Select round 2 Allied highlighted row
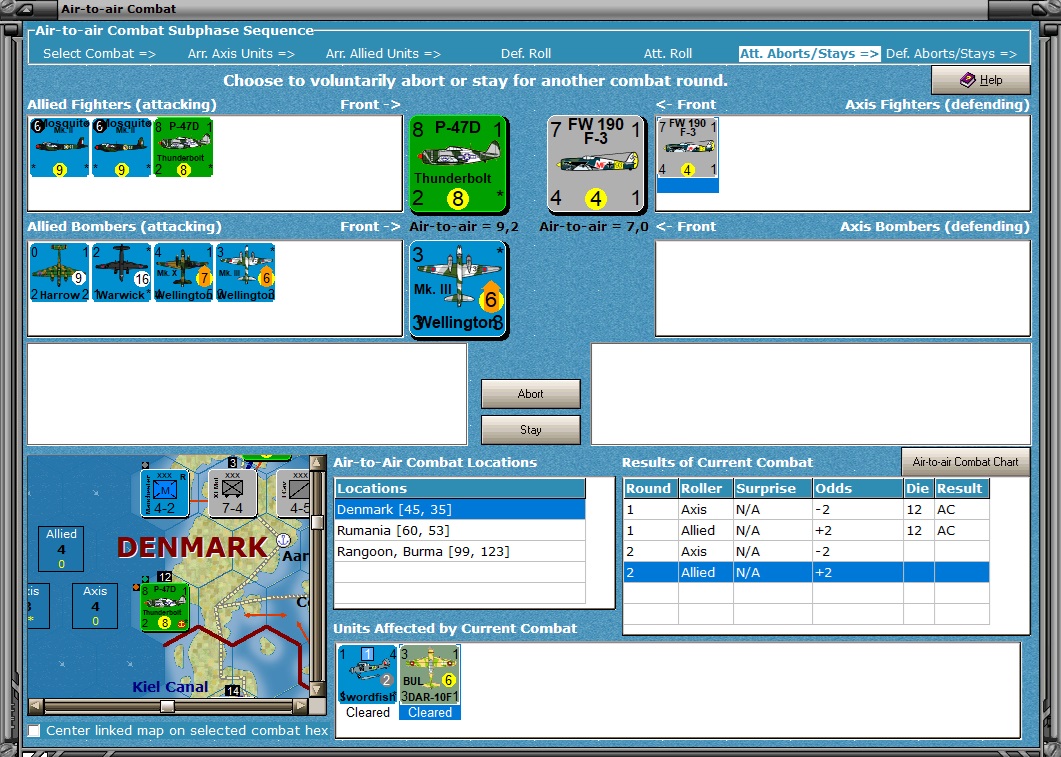 [806, 572]
